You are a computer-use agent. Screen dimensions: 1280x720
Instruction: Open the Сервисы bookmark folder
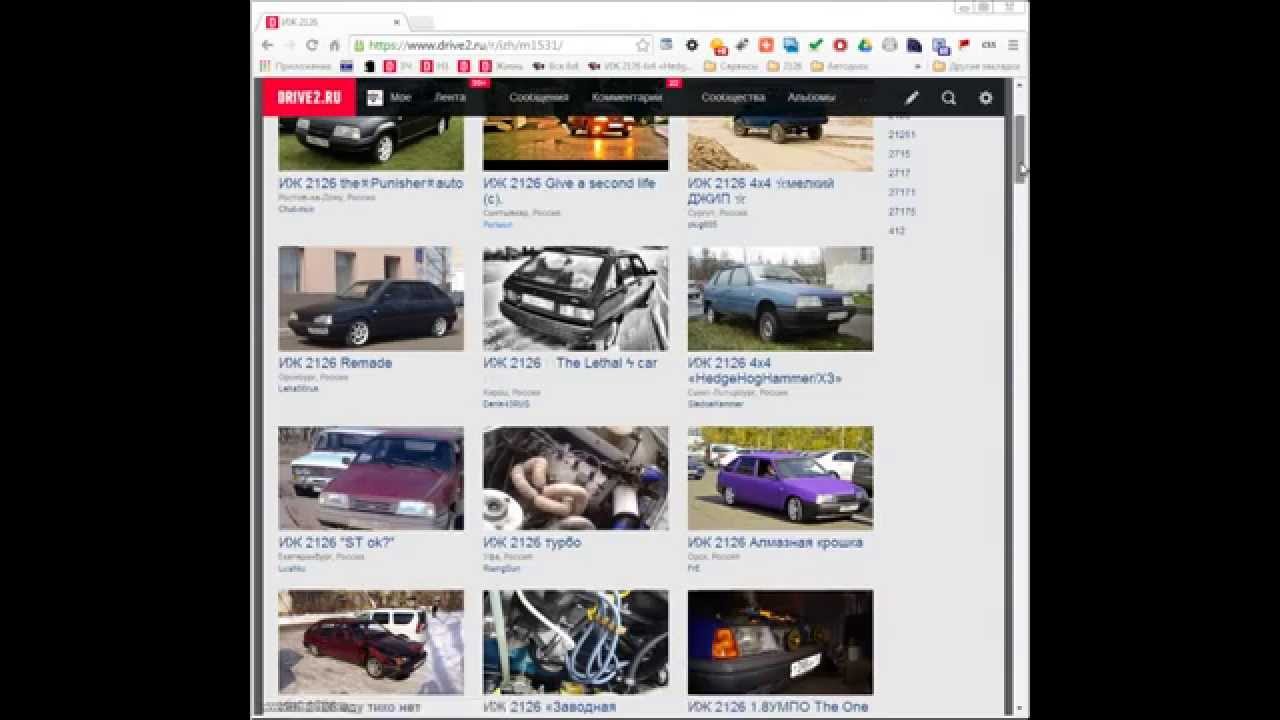pyautogui.click(x=729, y=66)
